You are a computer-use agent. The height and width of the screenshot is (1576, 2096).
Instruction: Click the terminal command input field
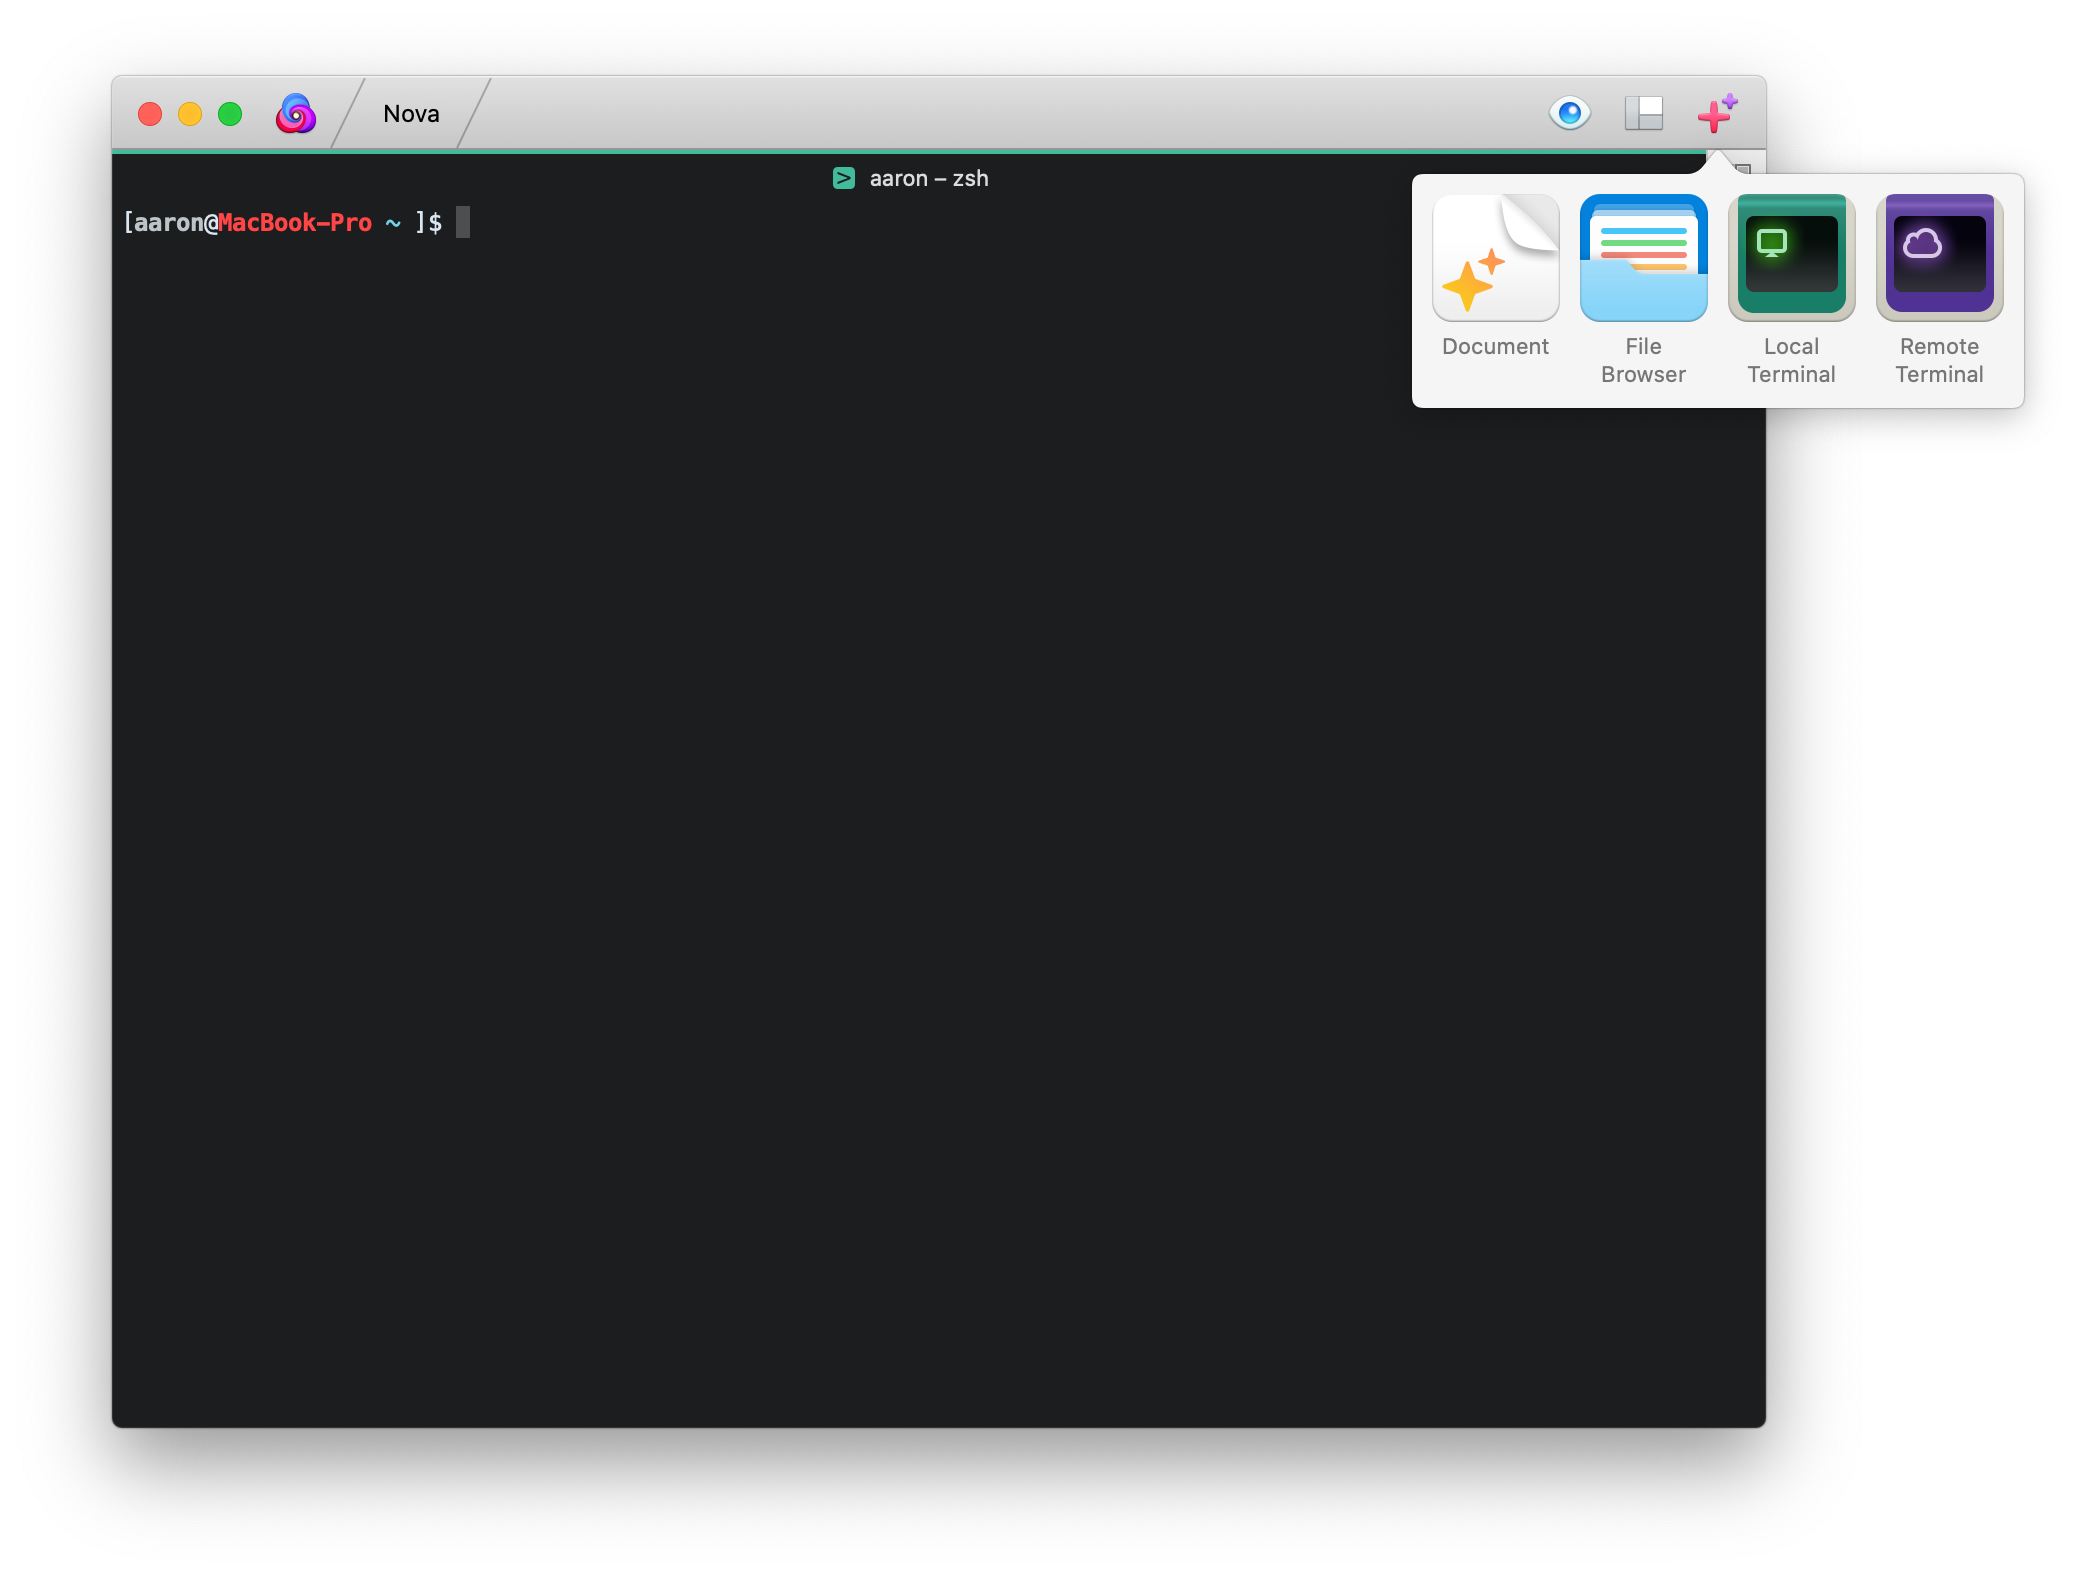469,223
